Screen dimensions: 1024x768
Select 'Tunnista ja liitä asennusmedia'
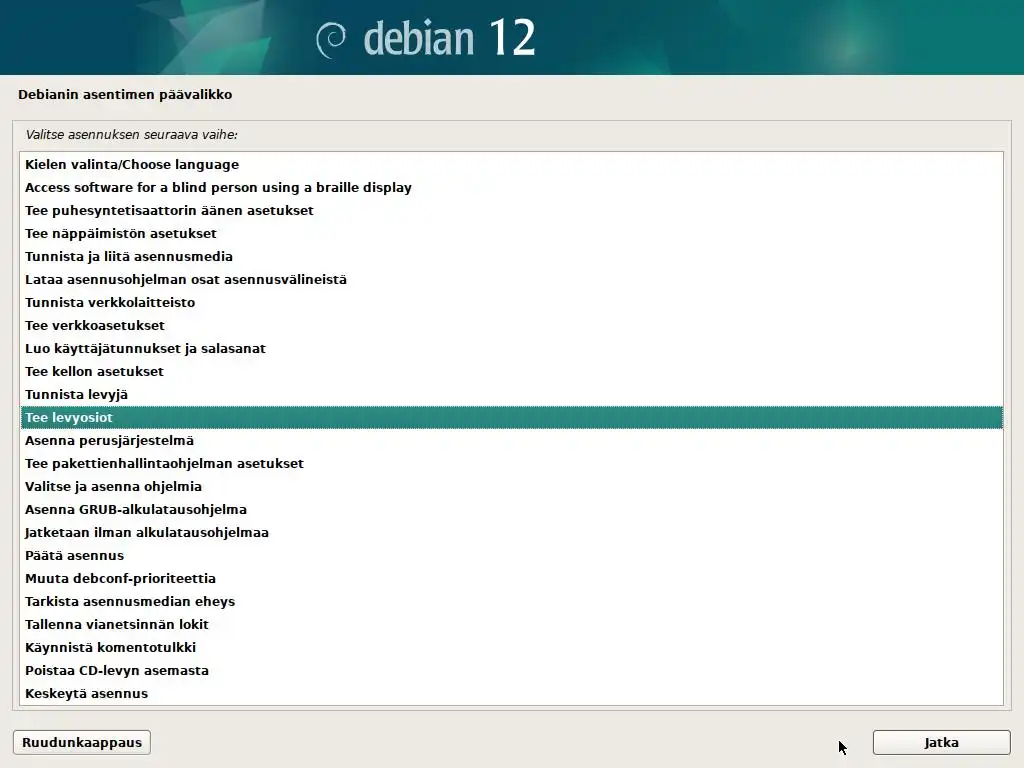512,257
